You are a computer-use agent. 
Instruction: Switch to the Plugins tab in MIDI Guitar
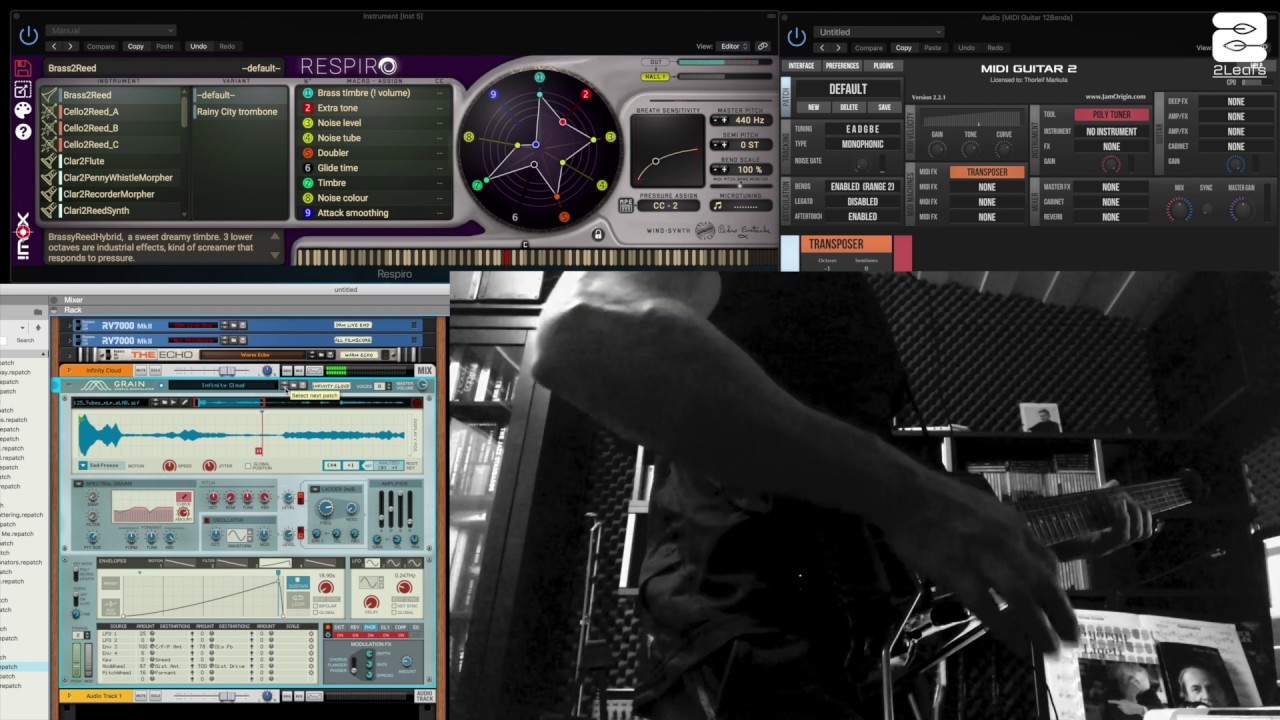tap(883, 66)
